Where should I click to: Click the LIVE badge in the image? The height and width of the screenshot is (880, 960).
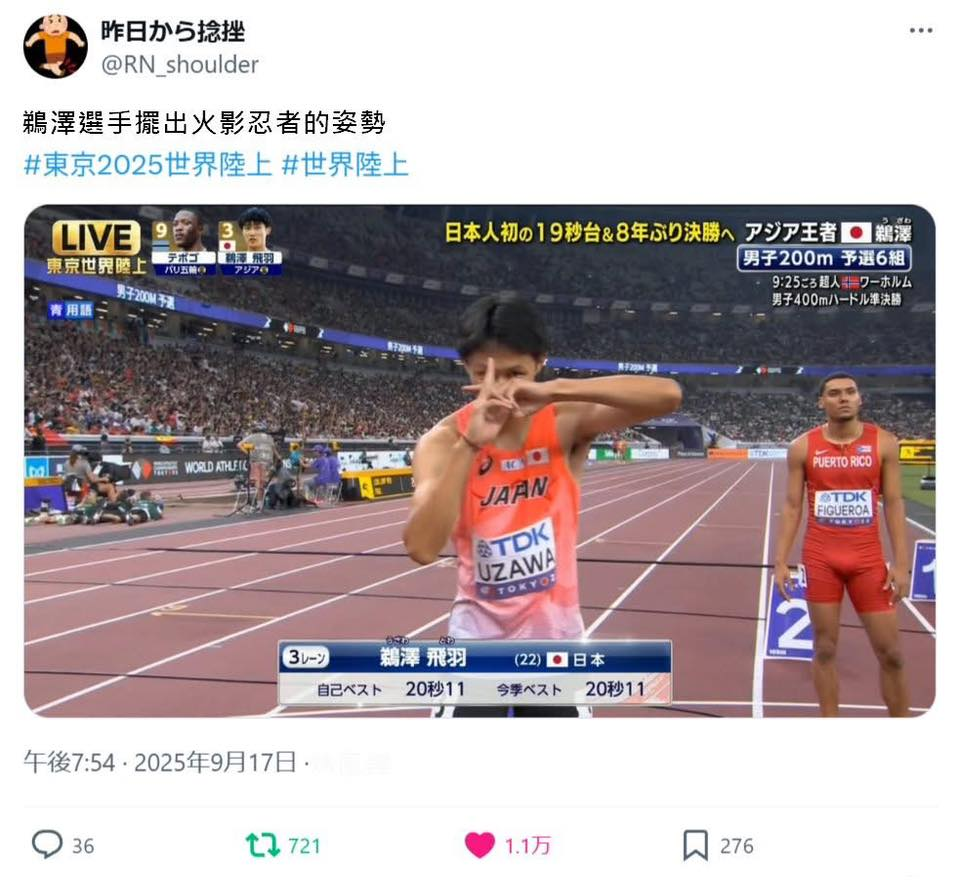point(96,238)
